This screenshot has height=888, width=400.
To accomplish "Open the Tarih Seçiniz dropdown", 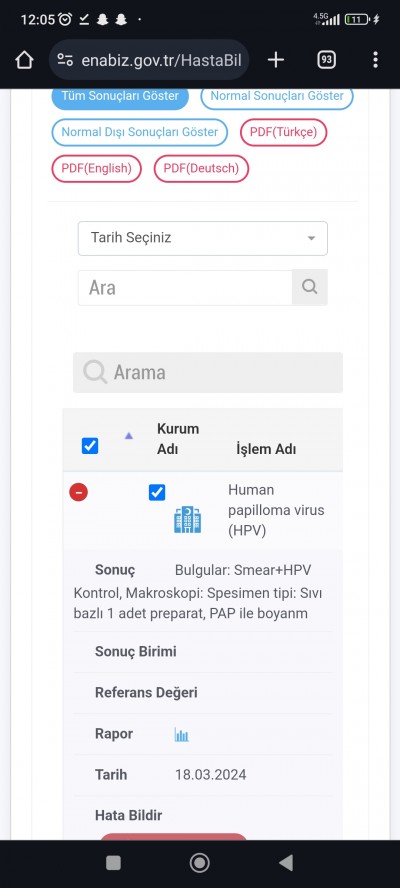I will [203, 238].
